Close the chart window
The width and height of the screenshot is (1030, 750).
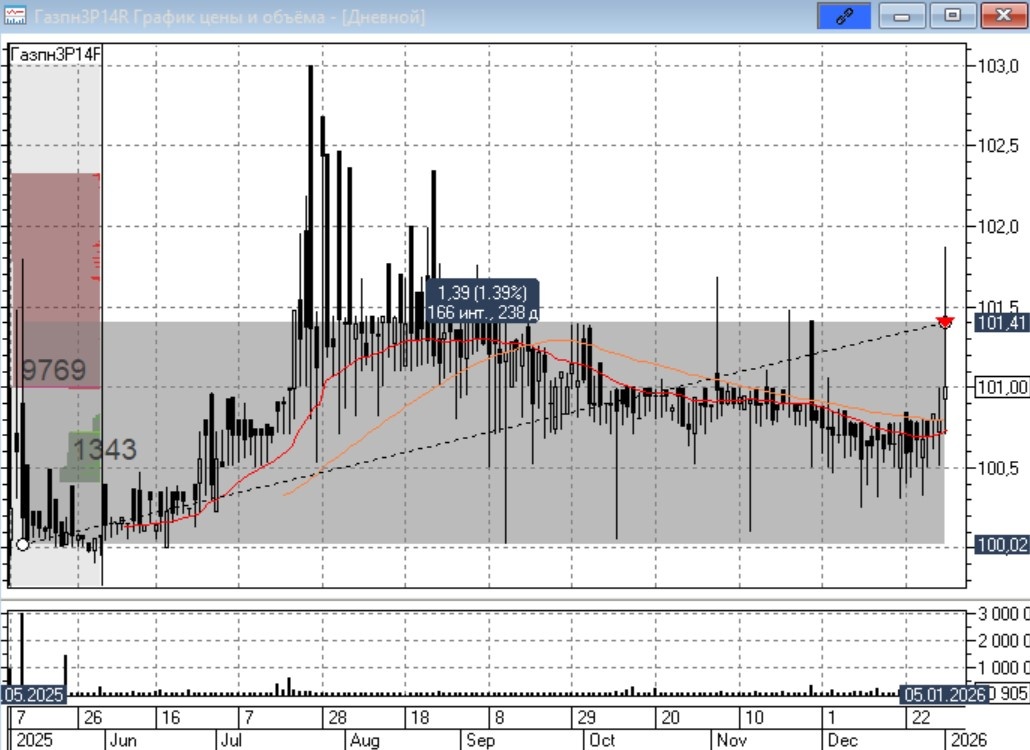1003,16
